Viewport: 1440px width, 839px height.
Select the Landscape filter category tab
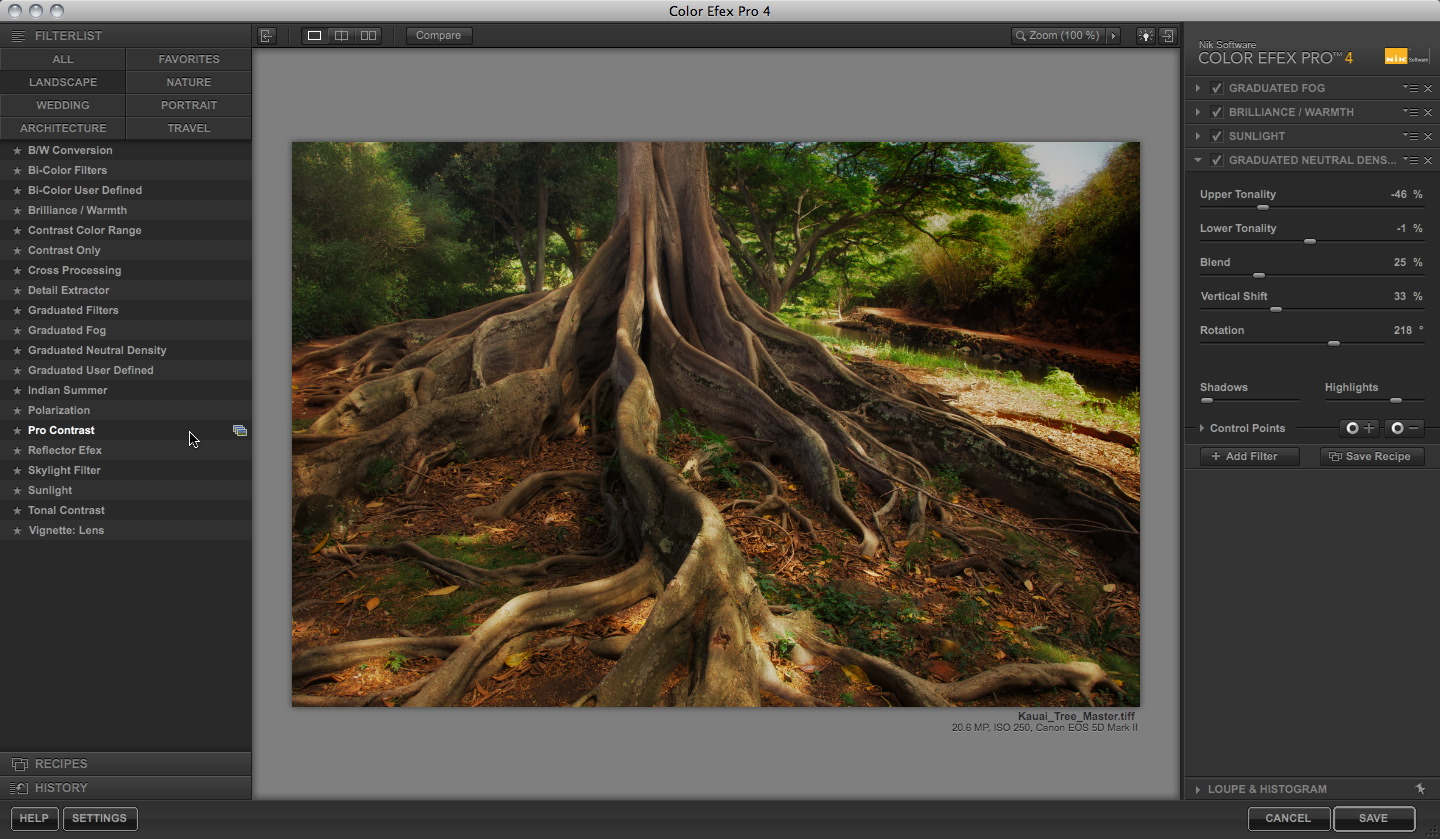pyautogui.click(x=63, y=82)
